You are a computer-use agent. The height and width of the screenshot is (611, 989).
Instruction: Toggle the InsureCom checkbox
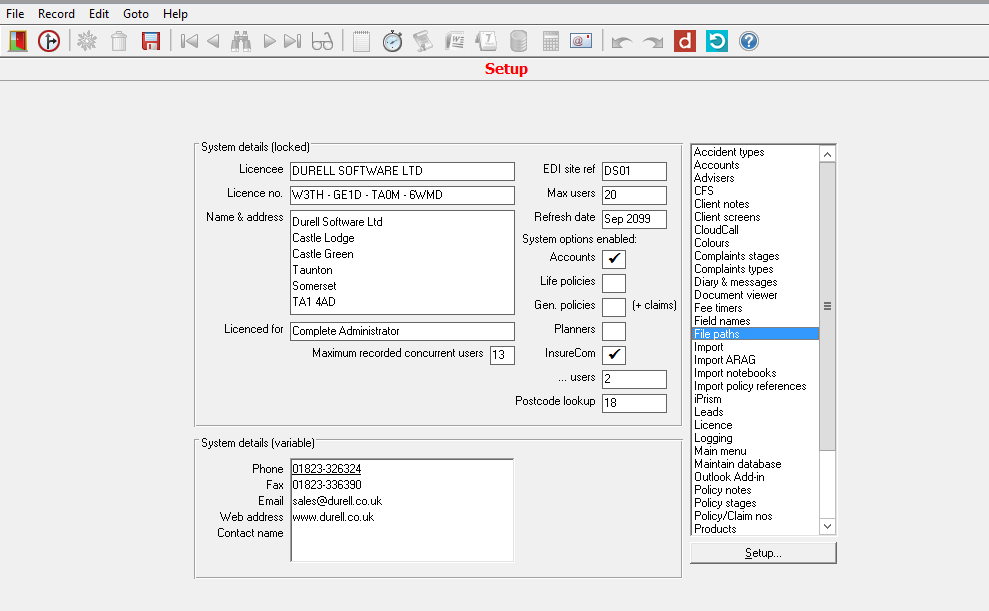614,354
